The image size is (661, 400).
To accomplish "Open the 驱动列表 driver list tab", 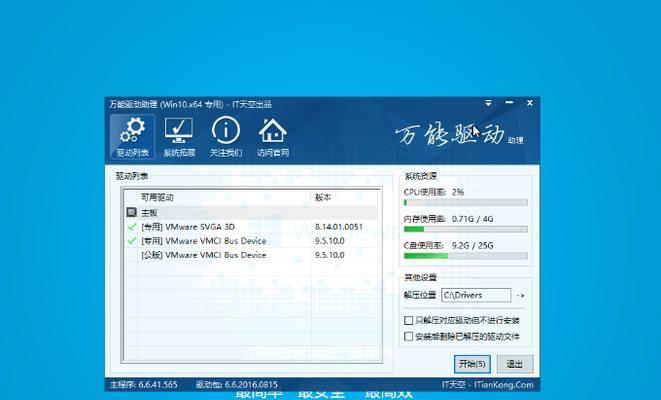I will 132,137.
